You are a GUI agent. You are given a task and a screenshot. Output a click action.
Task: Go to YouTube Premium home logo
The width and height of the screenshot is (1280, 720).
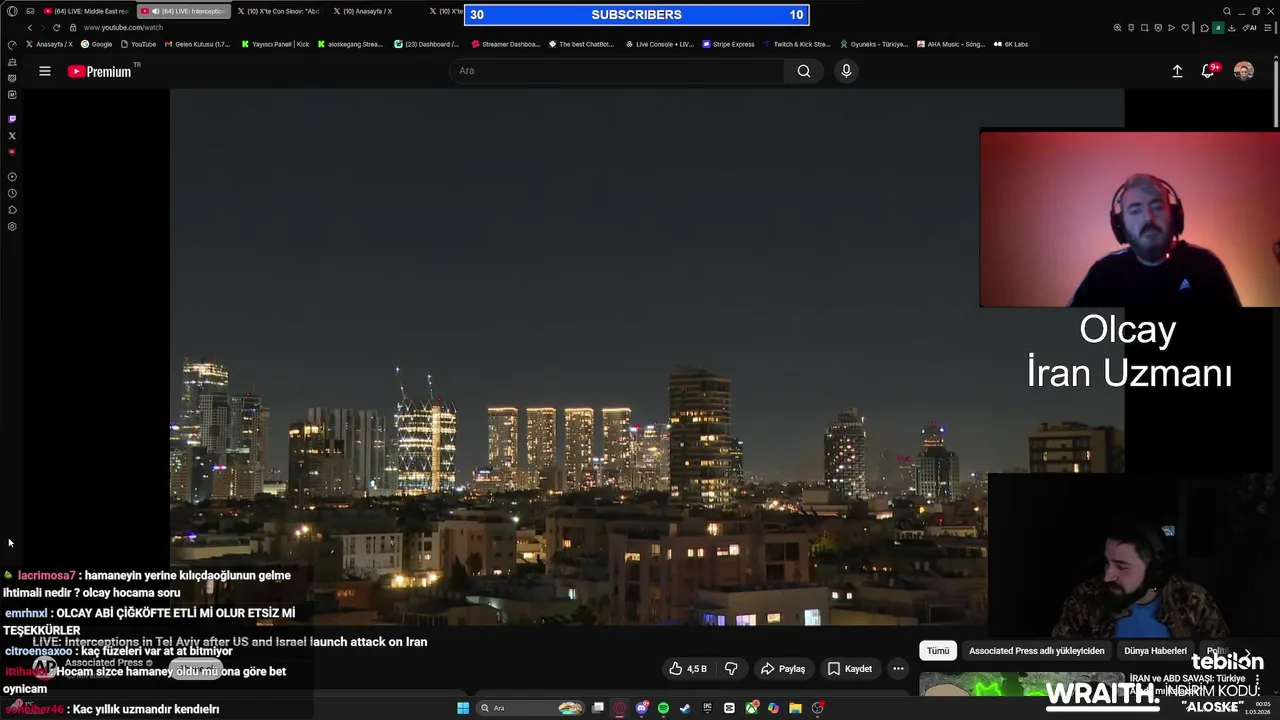(x=99, y=71)
